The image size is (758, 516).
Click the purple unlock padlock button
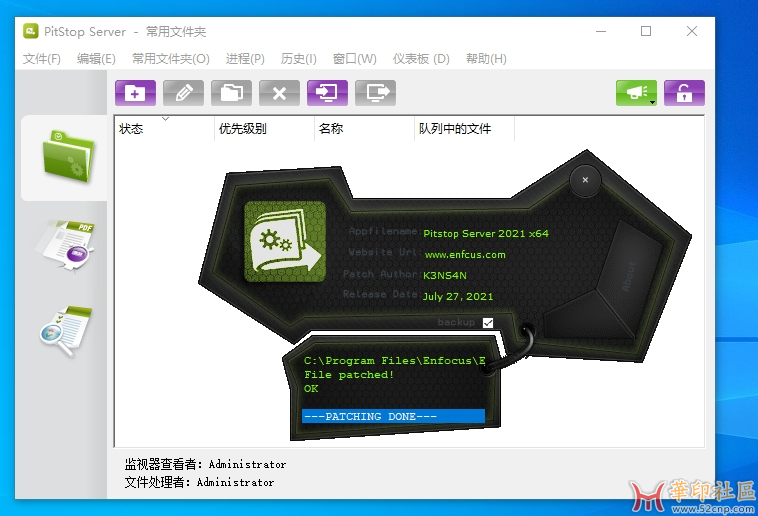(684, 93)
